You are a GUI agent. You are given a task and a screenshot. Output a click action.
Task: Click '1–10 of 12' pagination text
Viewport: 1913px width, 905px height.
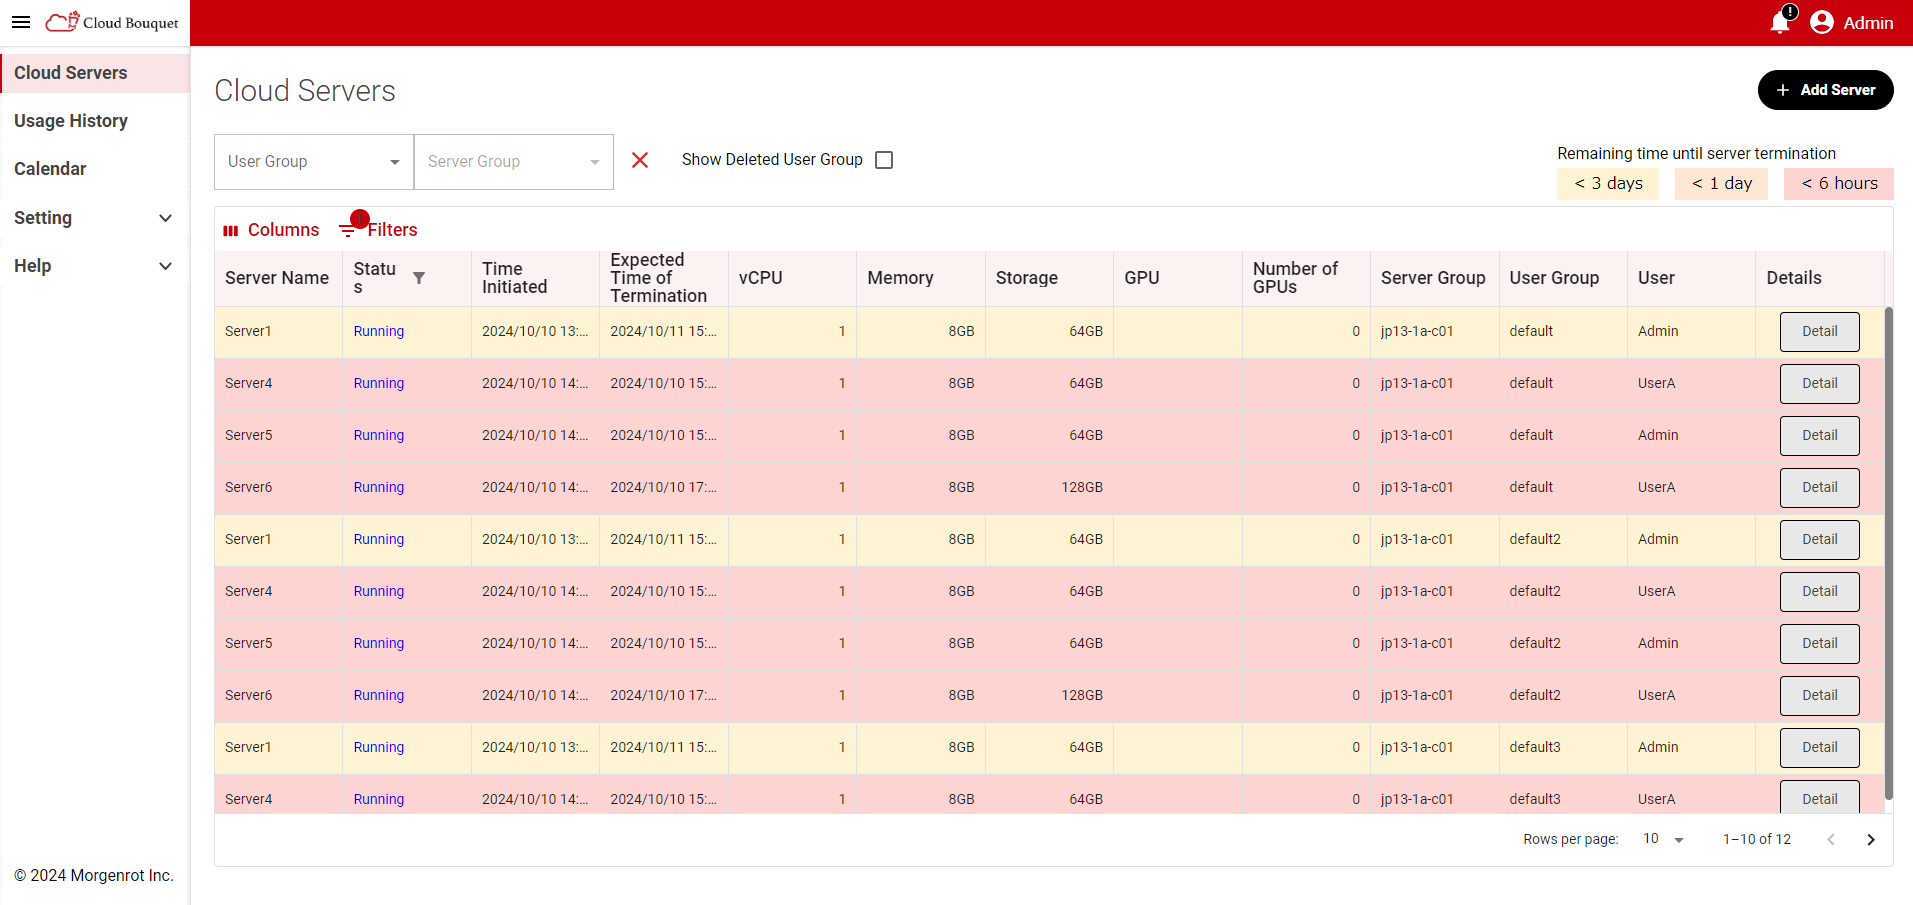(x=1757, y=839)
